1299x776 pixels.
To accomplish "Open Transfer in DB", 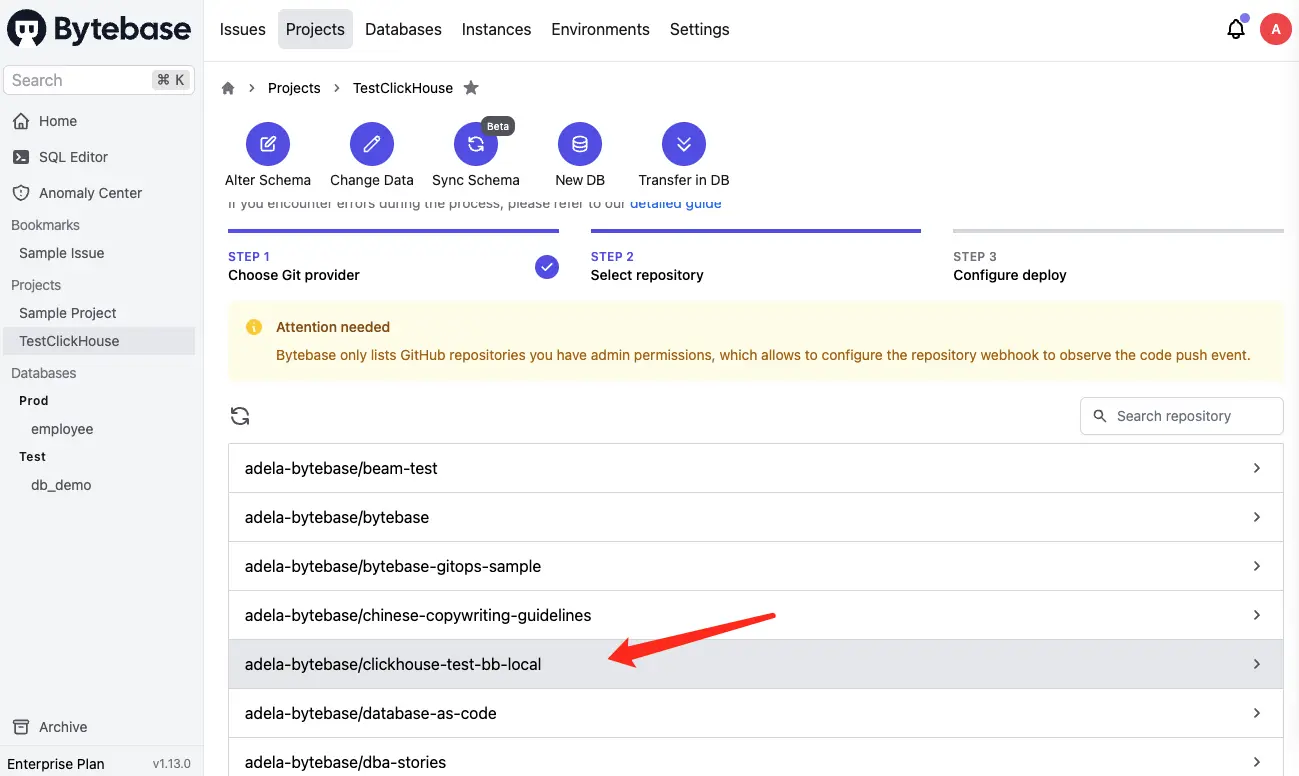I will coord(683,143).
